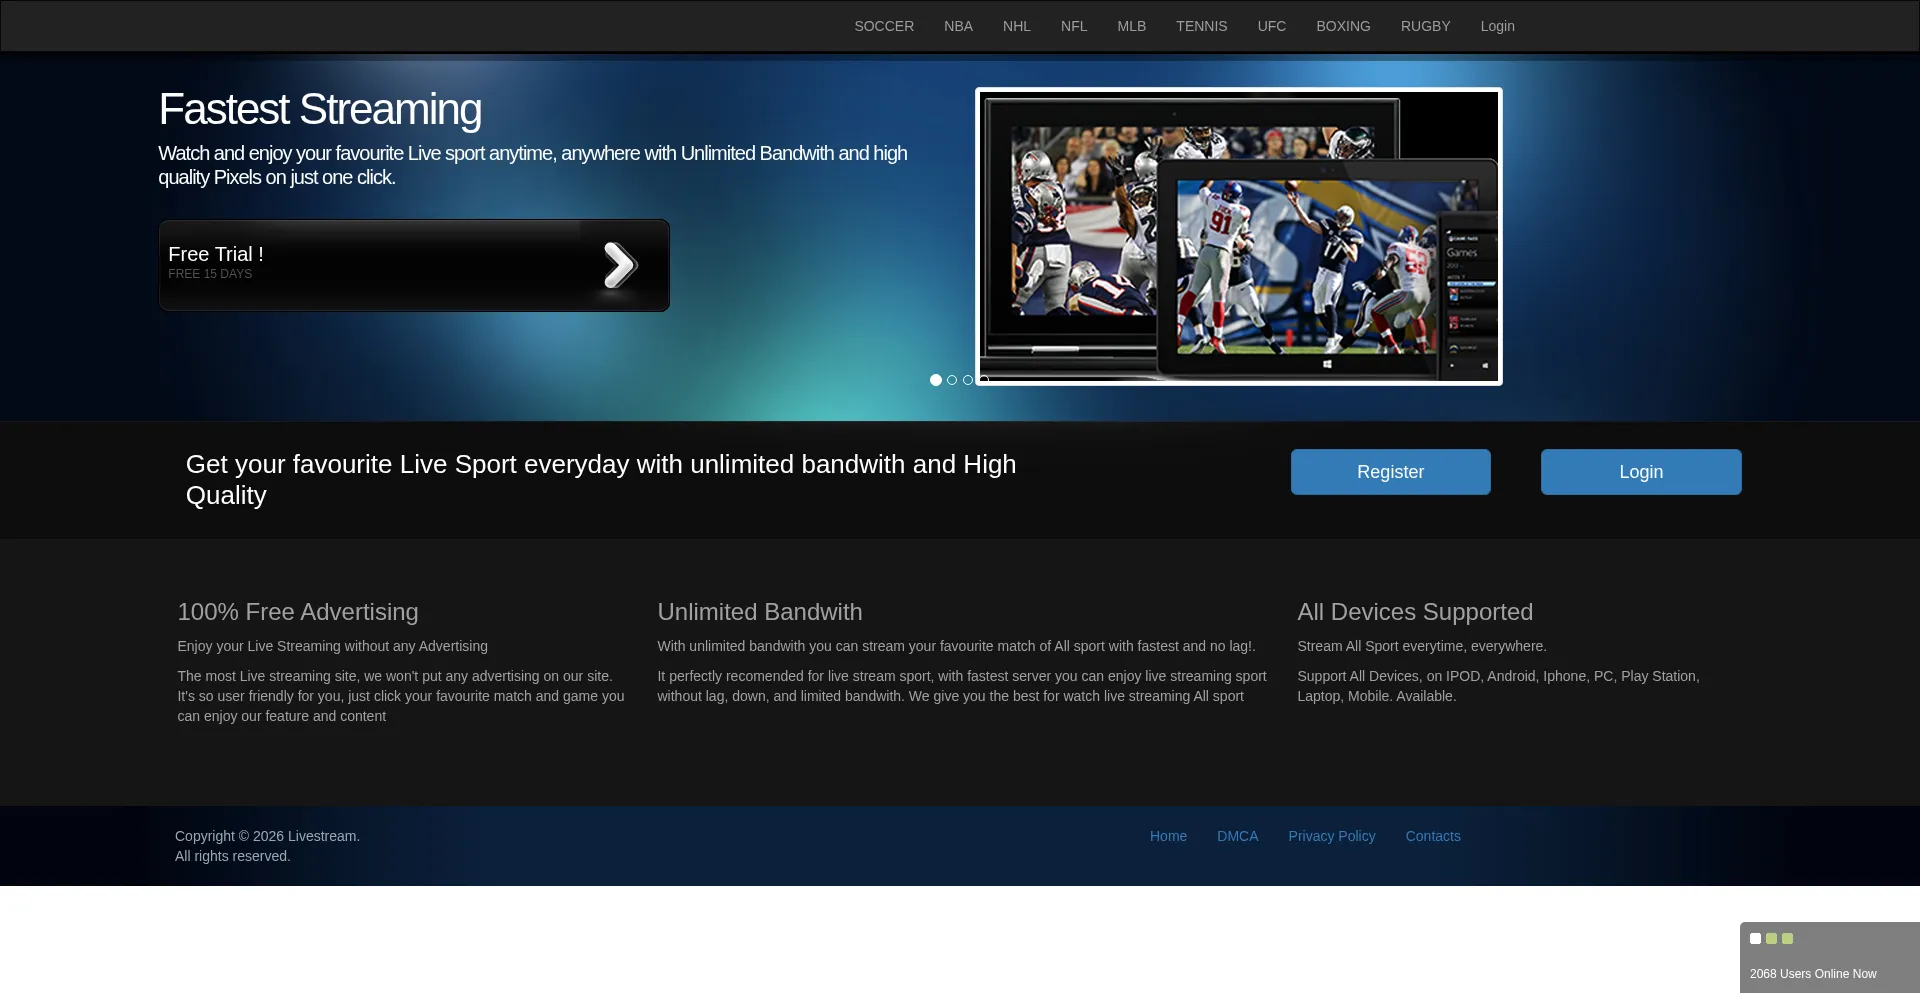Open the MLB navigation item
1920x993 pixels.
1132,26
